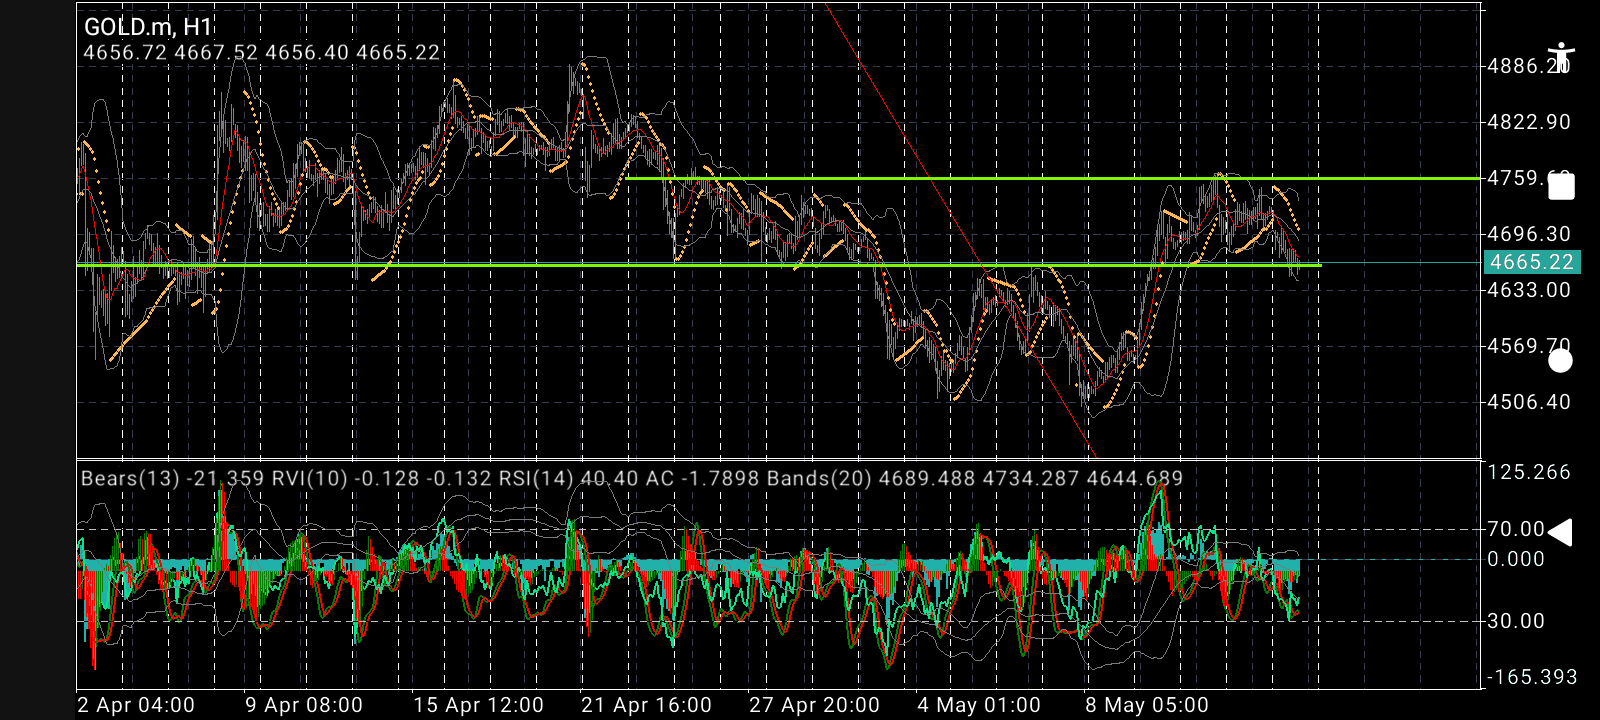The width and height of the screenshot is (1600, 720).
Task: Tap the 30.00 indicator level label
Action: [1516, 621]
